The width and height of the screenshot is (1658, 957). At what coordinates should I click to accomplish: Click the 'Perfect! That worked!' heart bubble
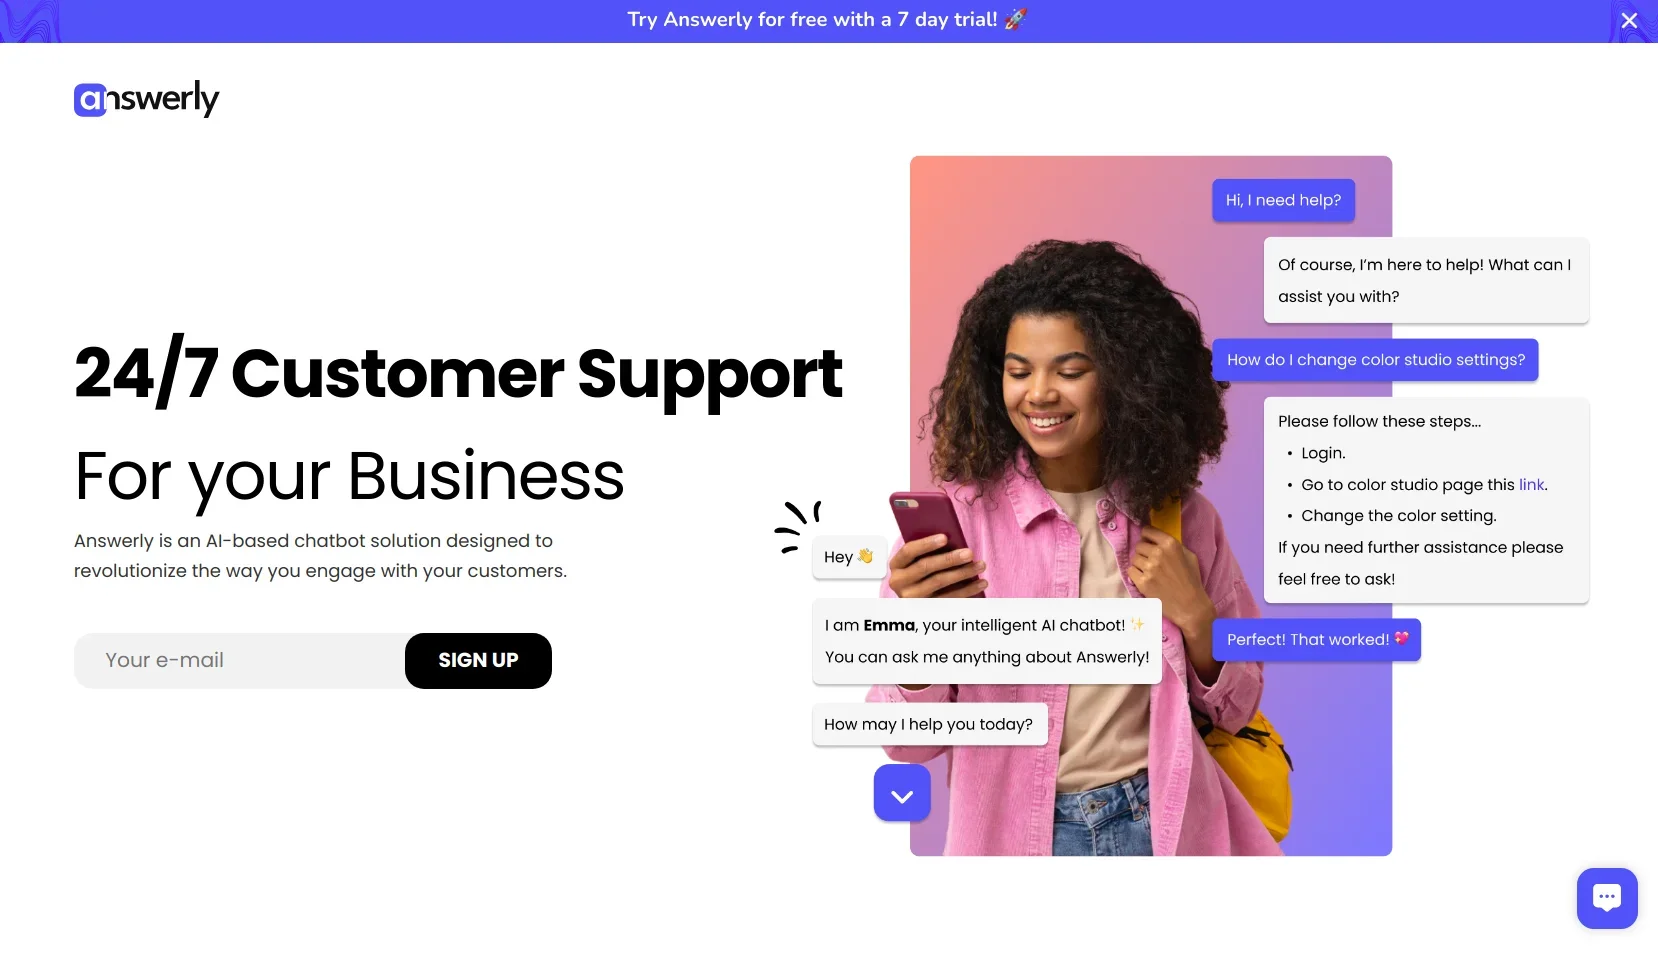pos(1317,639)
